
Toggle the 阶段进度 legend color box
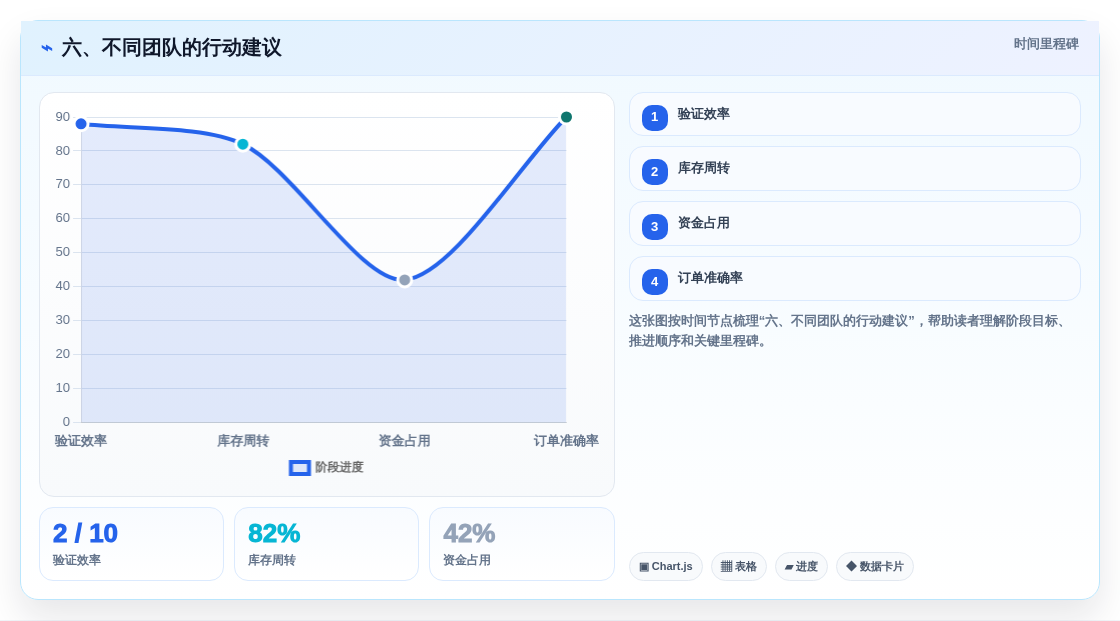(x=300, y=468)
